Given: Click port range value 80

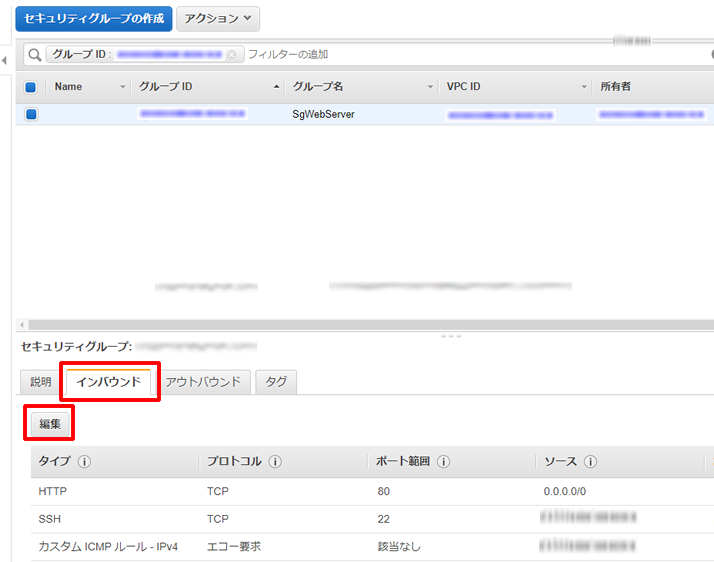Looking at the screenshot, I should tap(383, 491).
